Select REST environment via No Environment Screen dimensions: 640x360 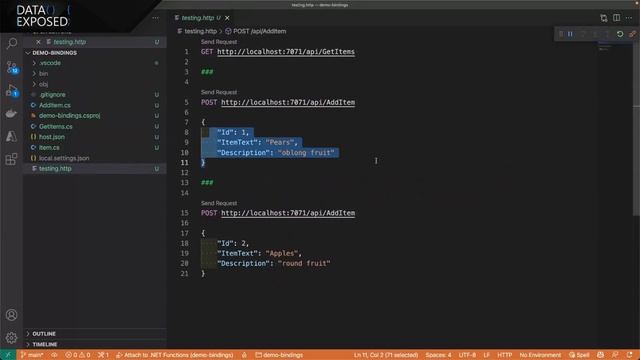tap(540, 355)
